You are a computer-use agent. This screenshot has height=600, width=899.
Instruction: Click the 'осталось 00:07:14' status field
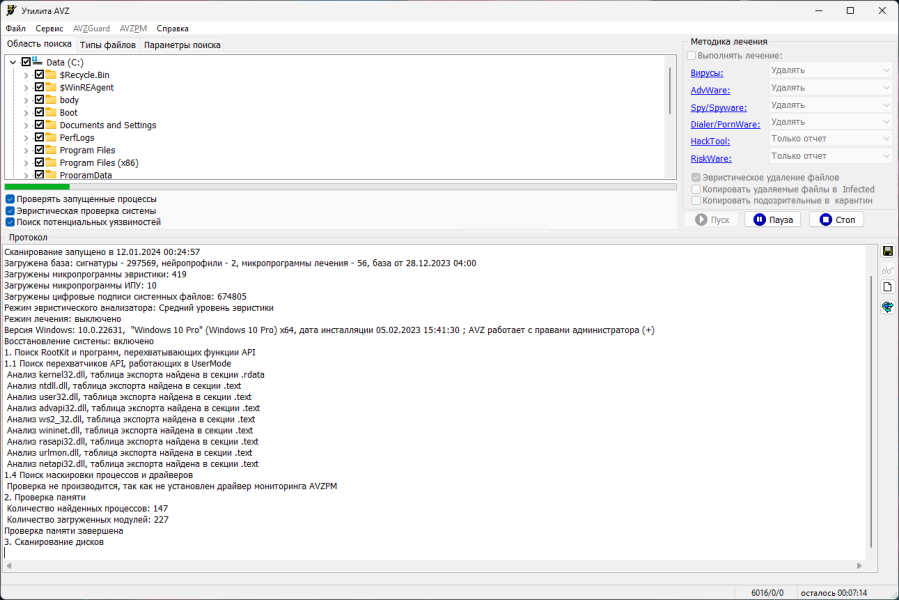point(834,593)
